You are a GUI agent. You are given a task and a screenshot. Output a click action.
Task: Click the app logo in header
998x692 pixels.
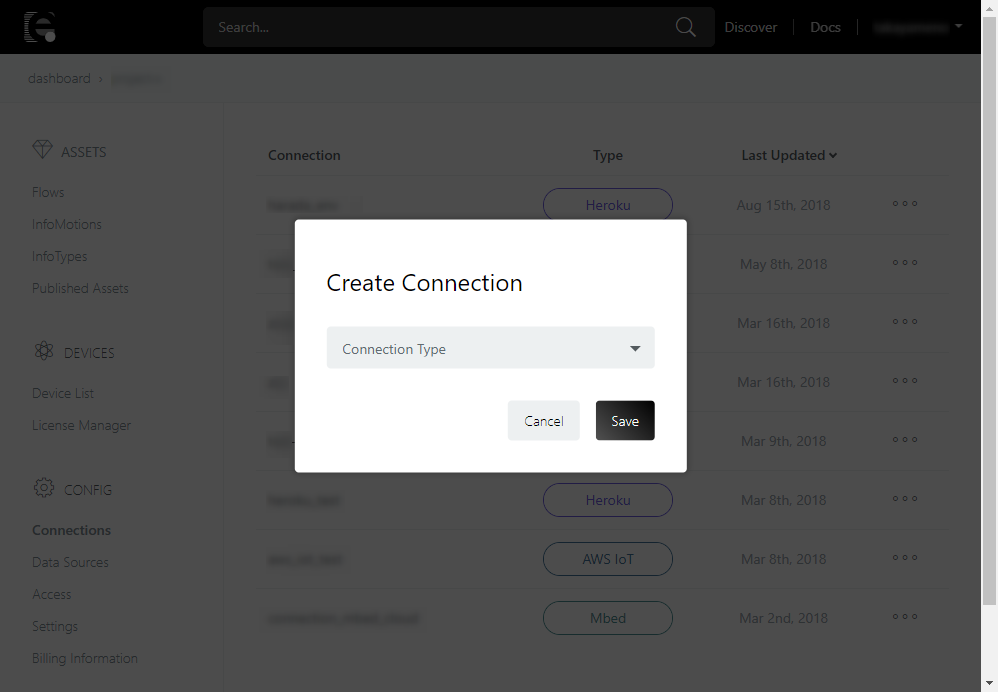[39, 27]
